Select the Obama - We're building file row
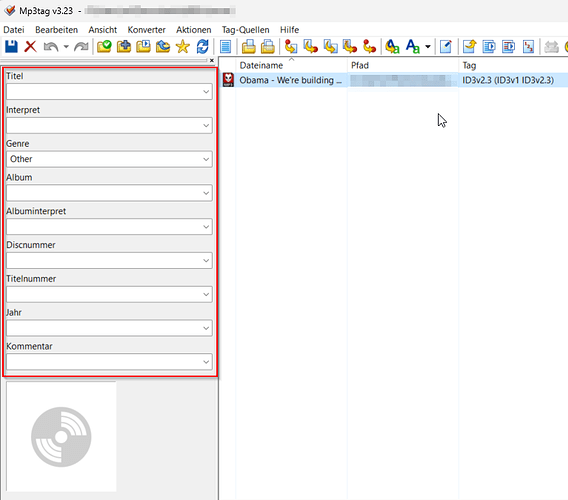This screenshot has height=500, width=568. 393,80
